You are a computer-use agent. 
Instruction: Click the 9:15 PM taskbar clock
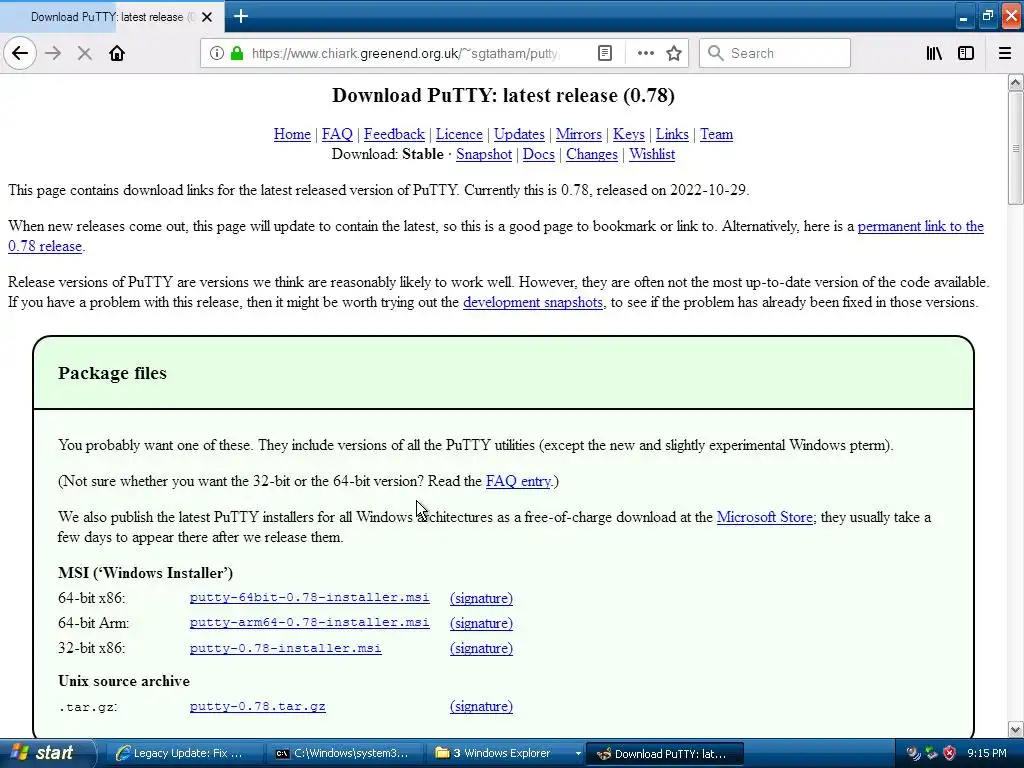coord(987,754)
